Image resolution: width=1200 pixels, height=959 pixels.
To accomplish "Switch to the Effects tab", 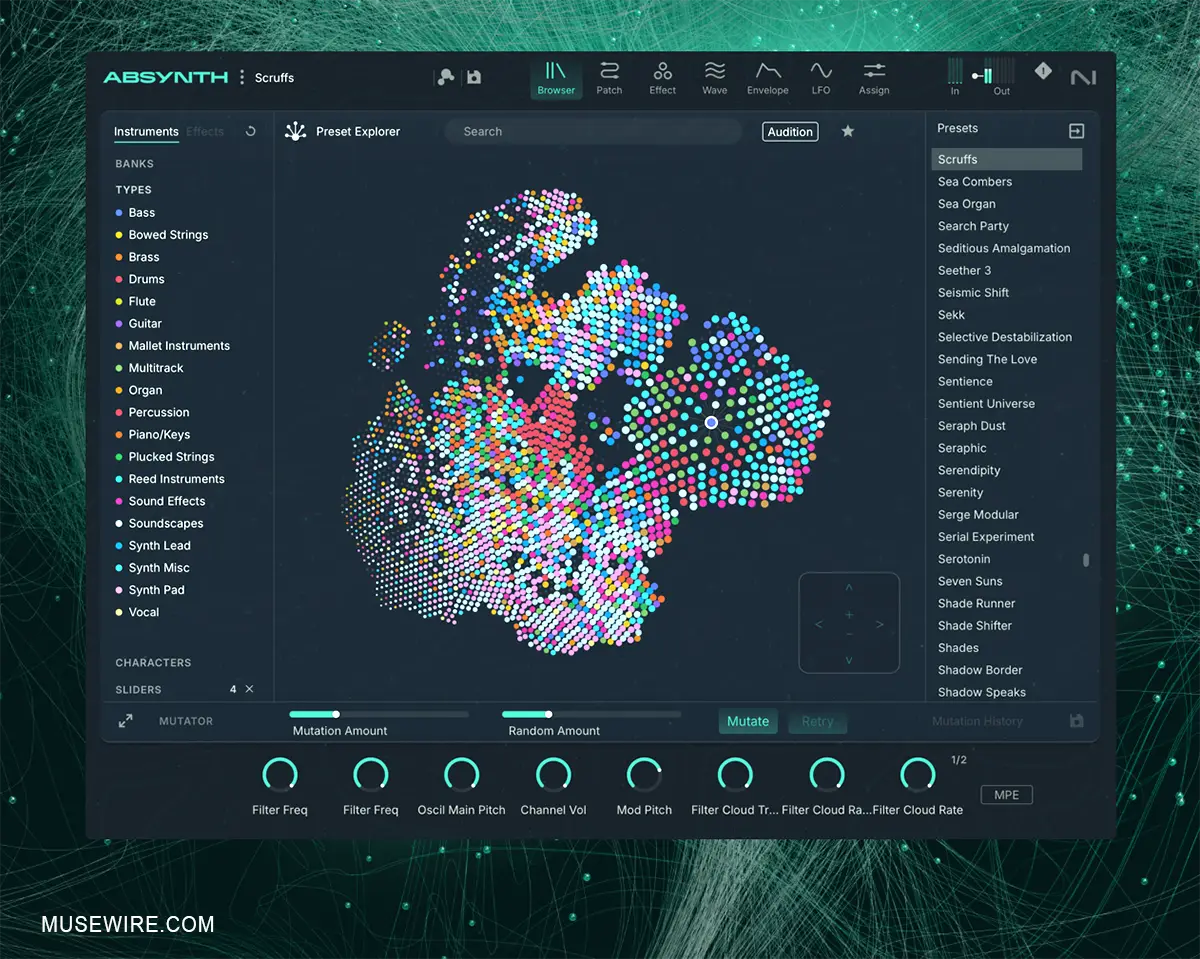I will (x=205, y=132).
